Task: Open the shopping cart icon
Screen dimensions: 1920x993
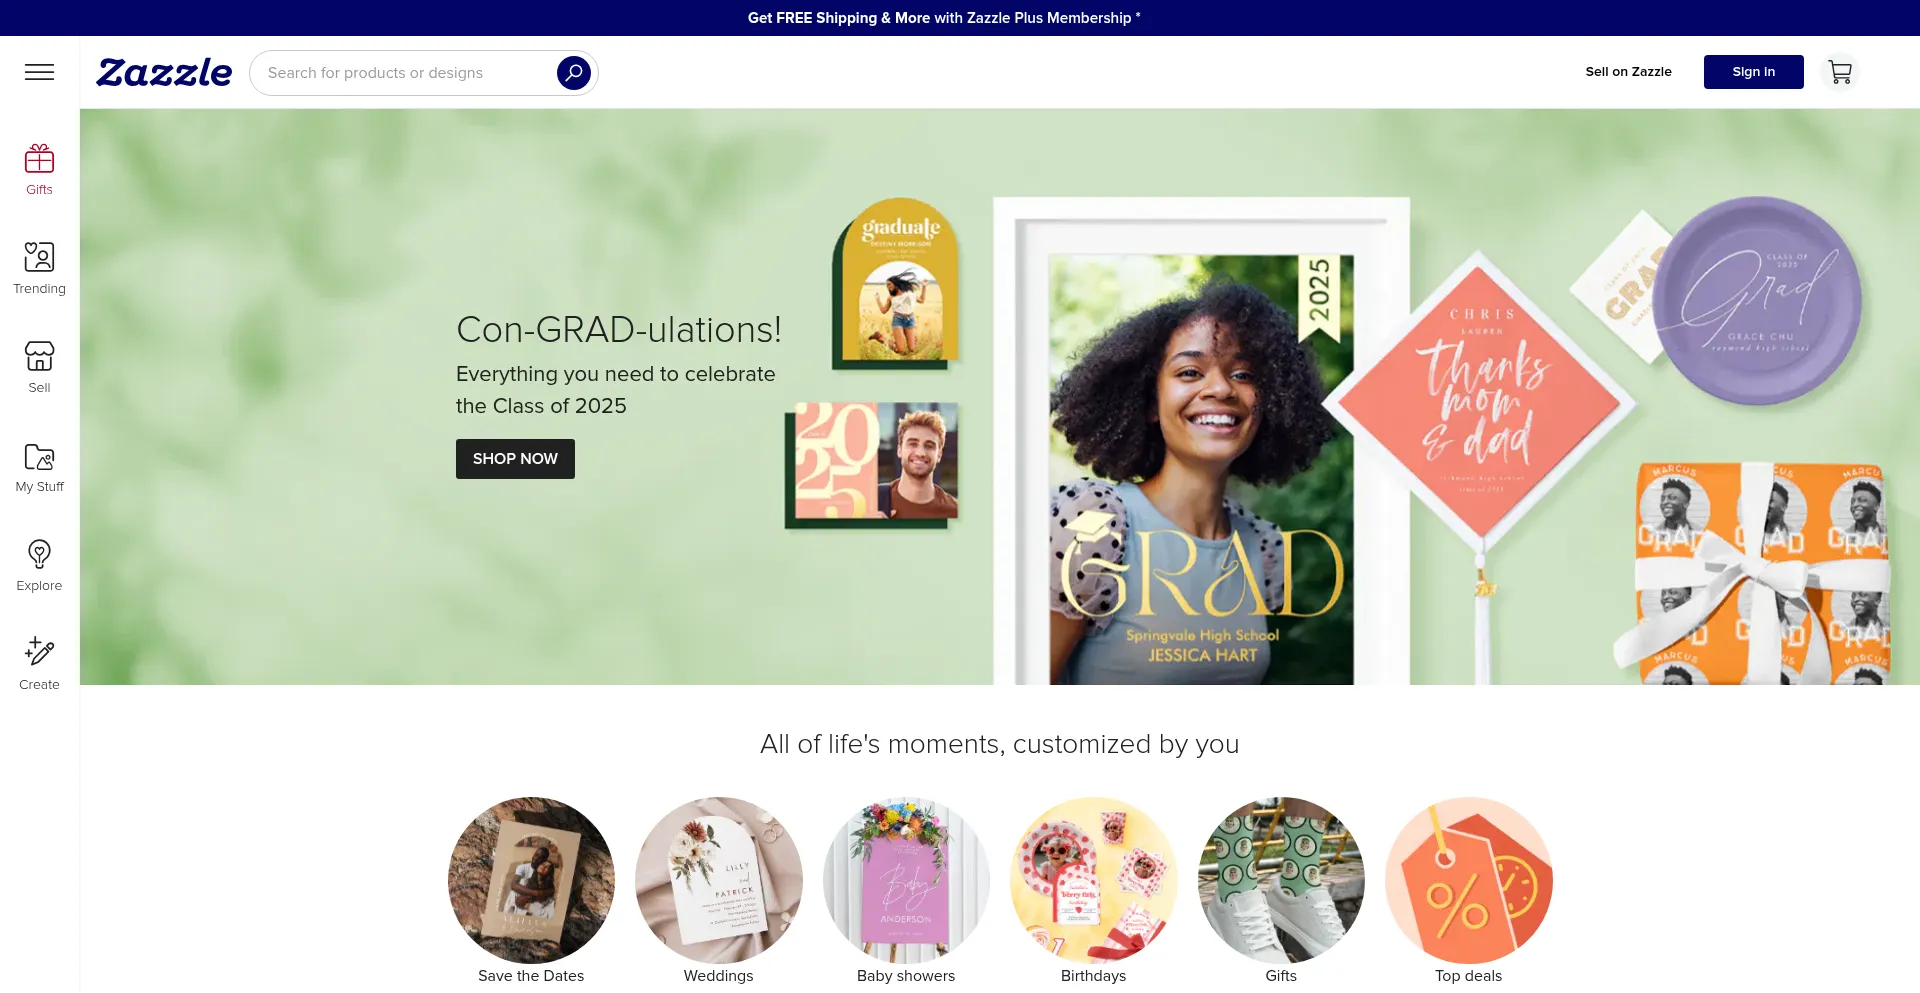Action: pyautogui.click(x=1839, y=72)
